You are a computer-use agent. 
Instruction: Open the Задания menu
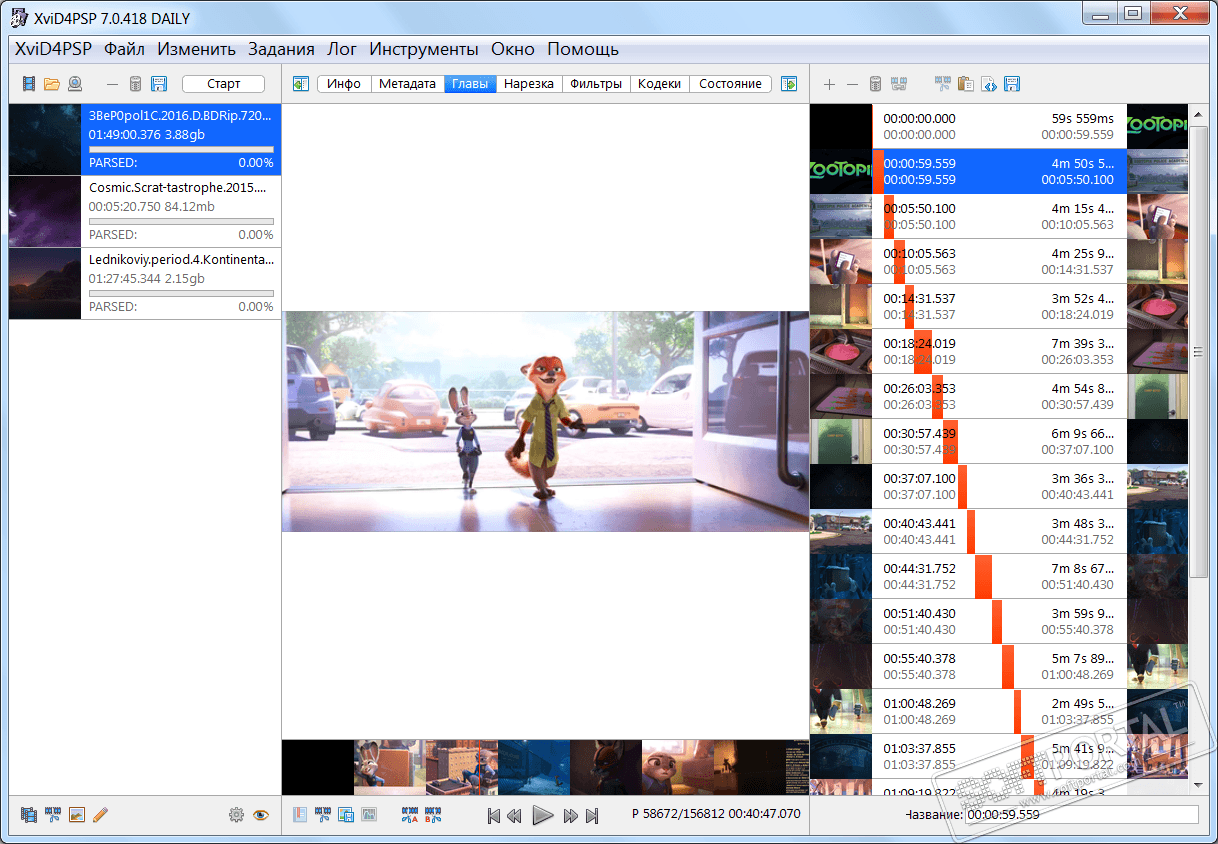click(x=281, y=49)
